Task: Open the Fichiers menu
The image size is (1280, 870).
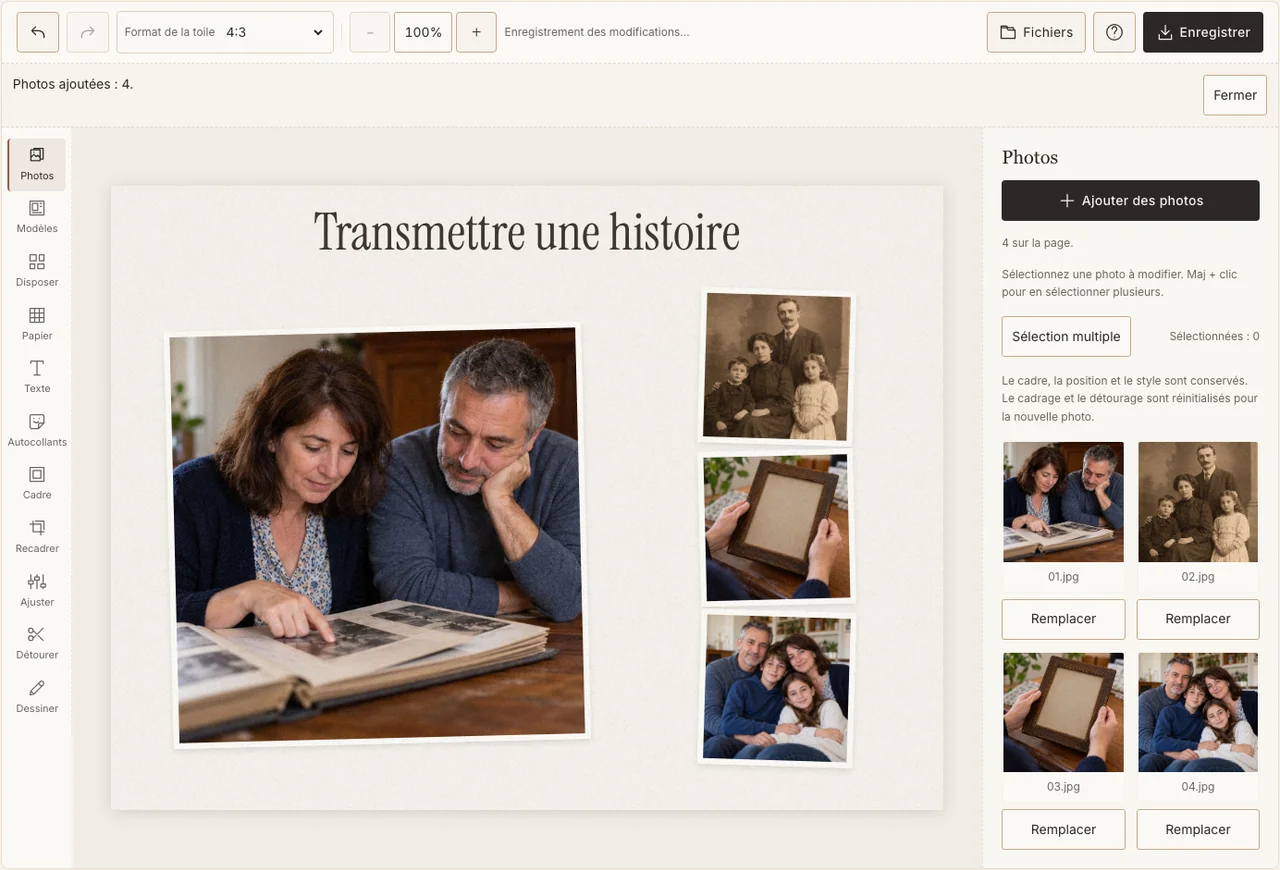Action: coord(1036,32)
